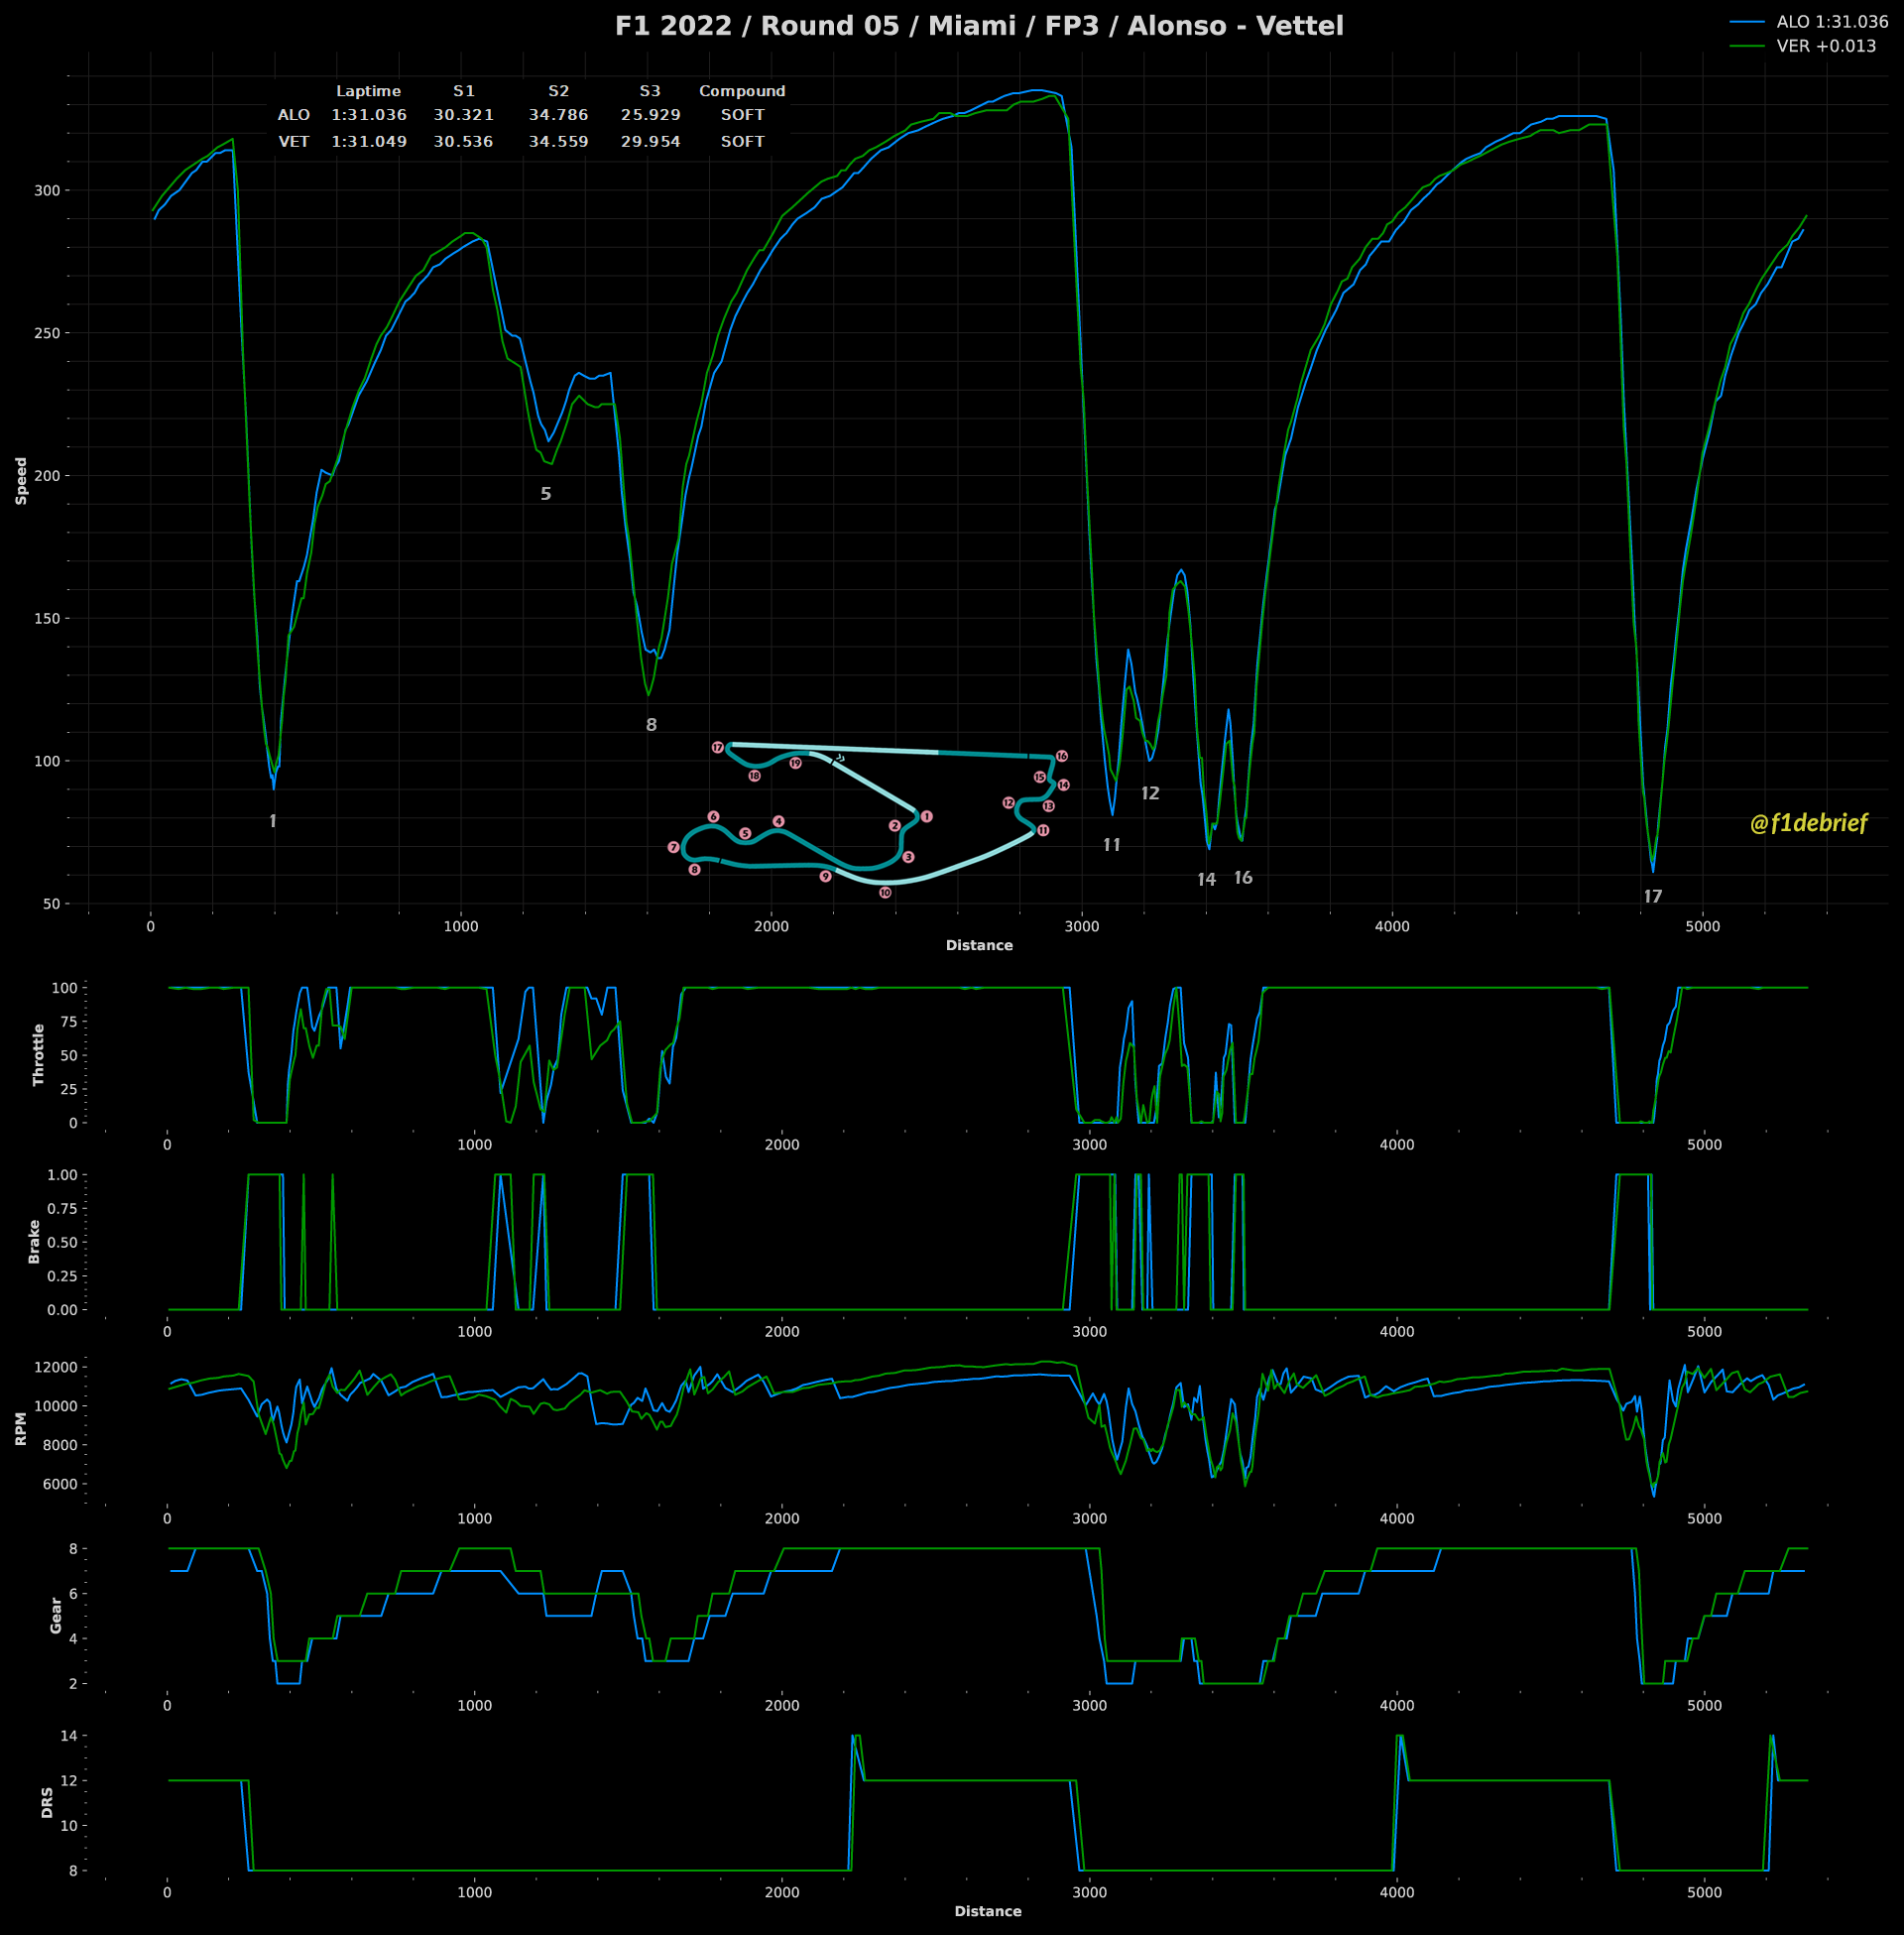Screen dimensions: 1904x1935
Task: Click turn 1 marker on track map
Action: [x=926, y=817]
